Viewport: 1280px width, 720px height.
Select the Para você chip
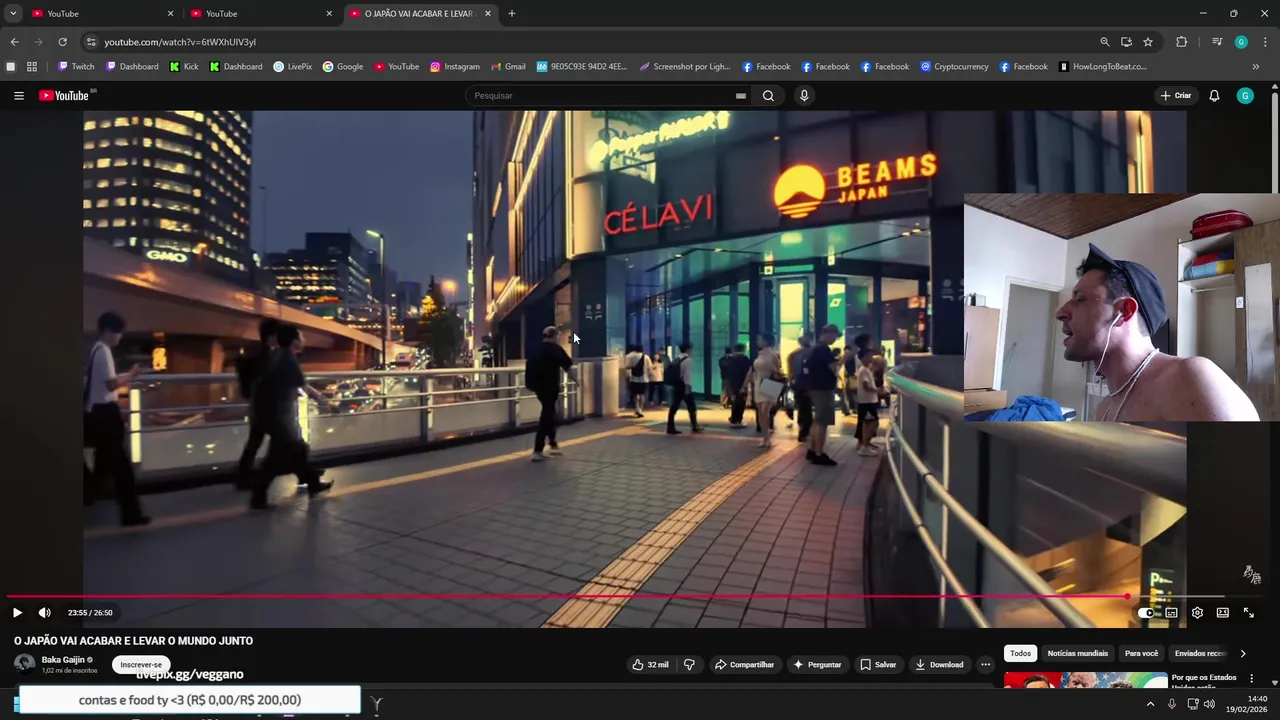click(x=1141, y=654)
